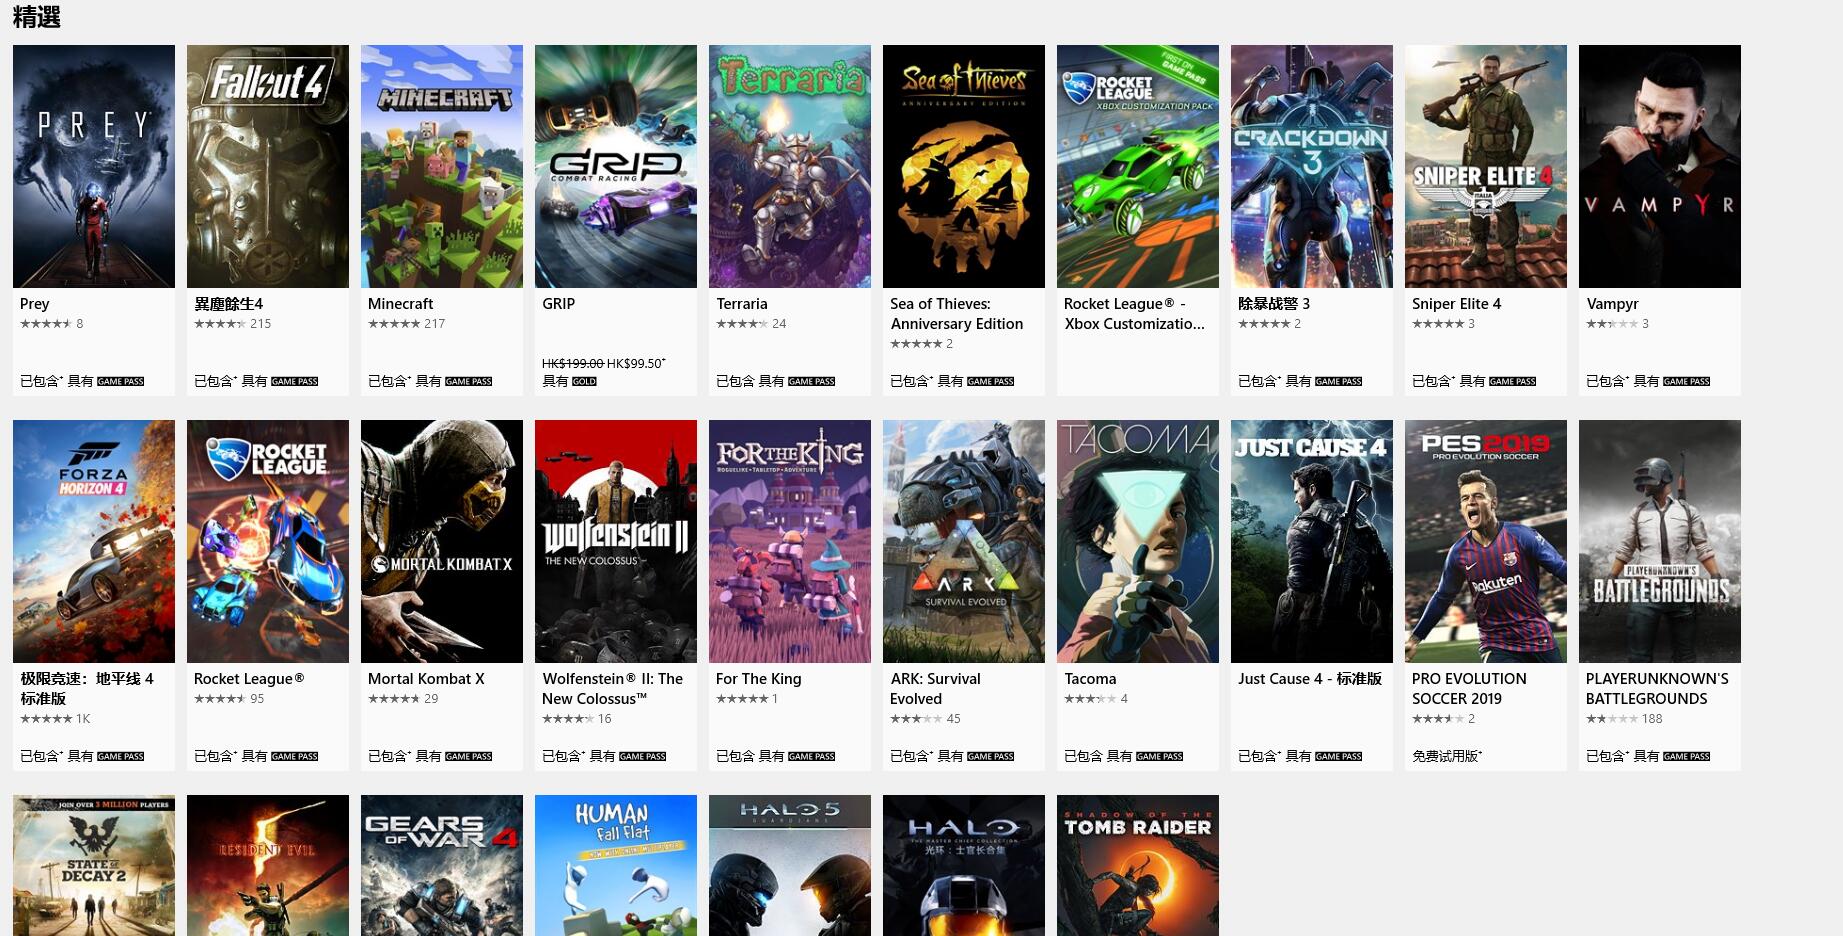The height and width of the screenshot is (936, 1843).
Task: Click the 'Sniper Elite 4' title text
Action: pos(1457,304)
